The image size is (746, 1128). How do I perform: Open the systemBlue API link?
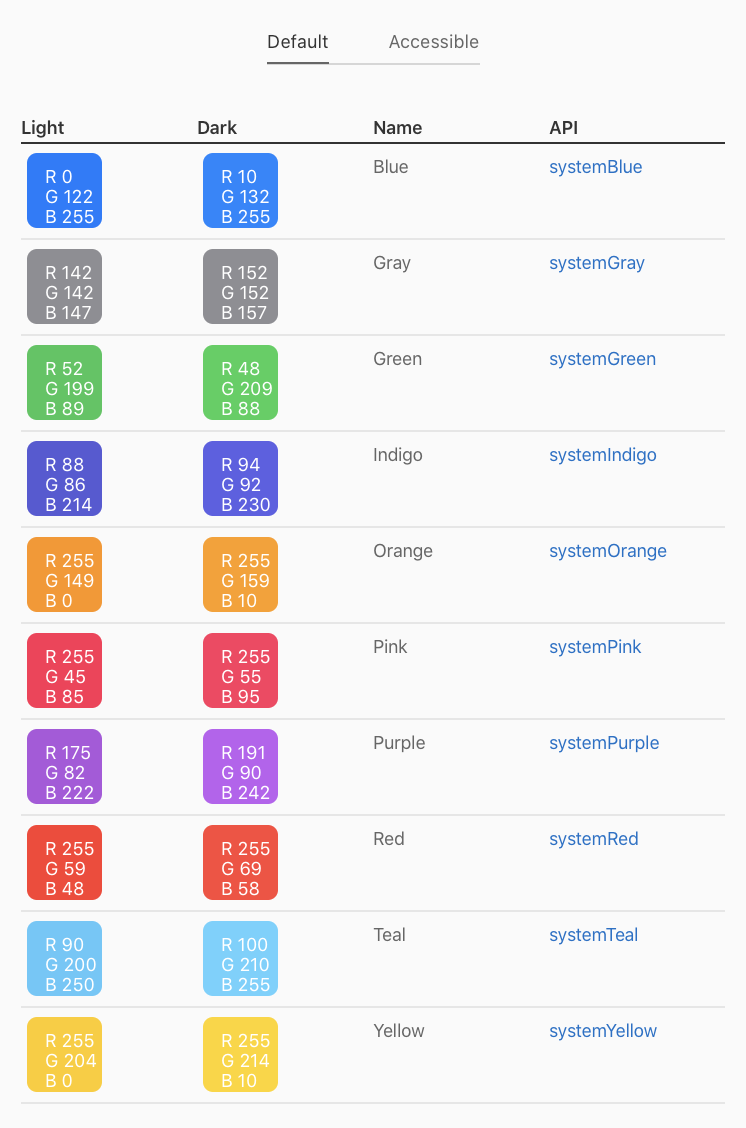(x=595, y=167)
